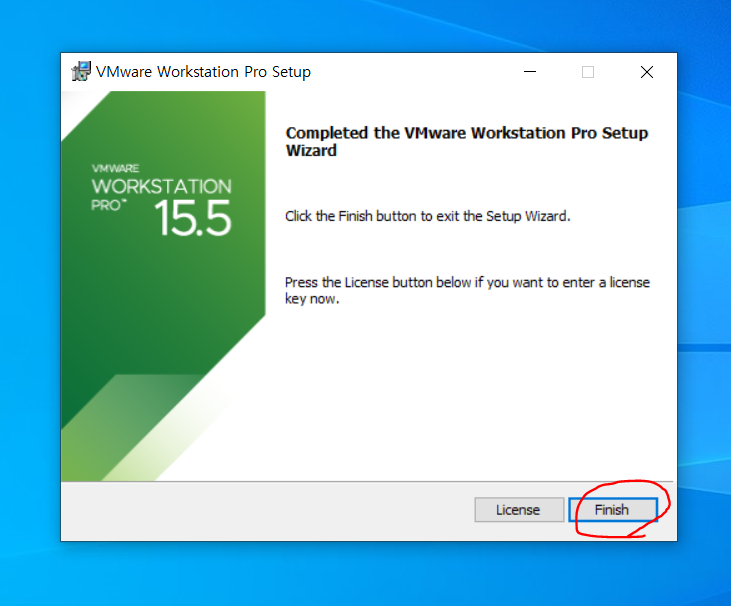Click the 'Click the Finish button to exit' text
Image resolution: width=731 pixels, height=606 pixels.
pos(428,216)
